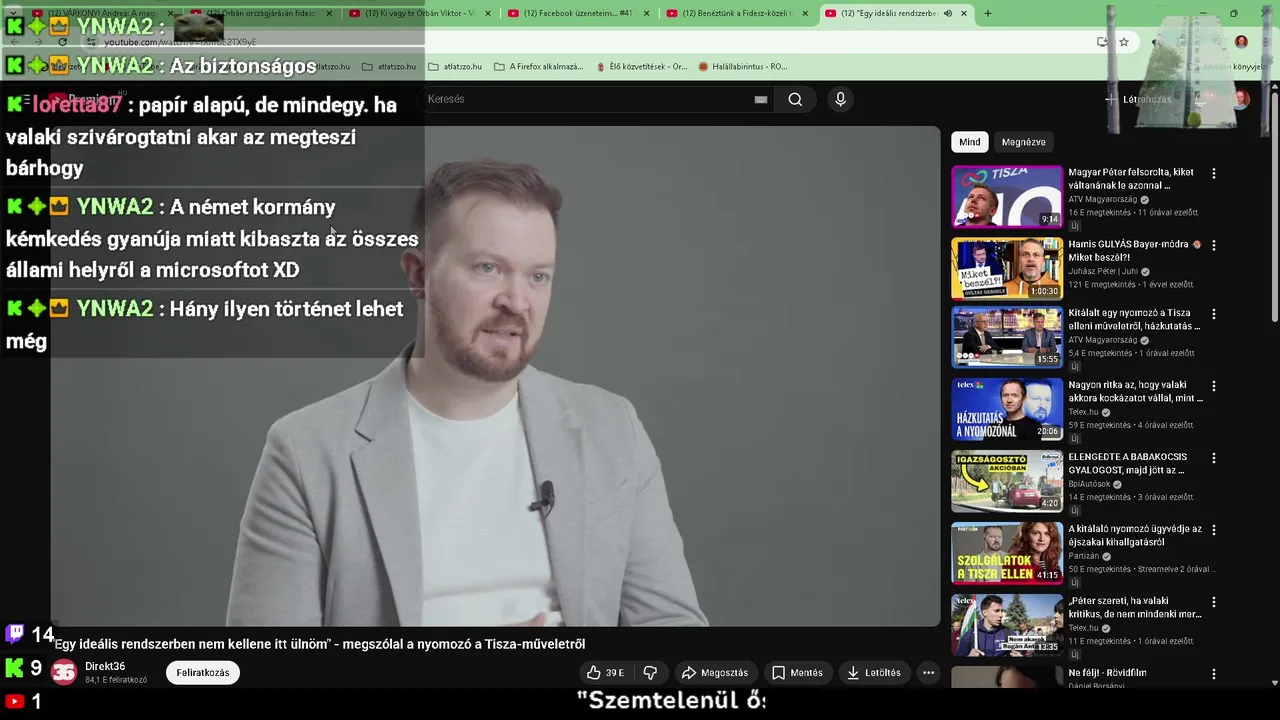This screenshot has height=720, width=1280.
Task: Open the three-dot more actions below video
Action: point(928,673)
